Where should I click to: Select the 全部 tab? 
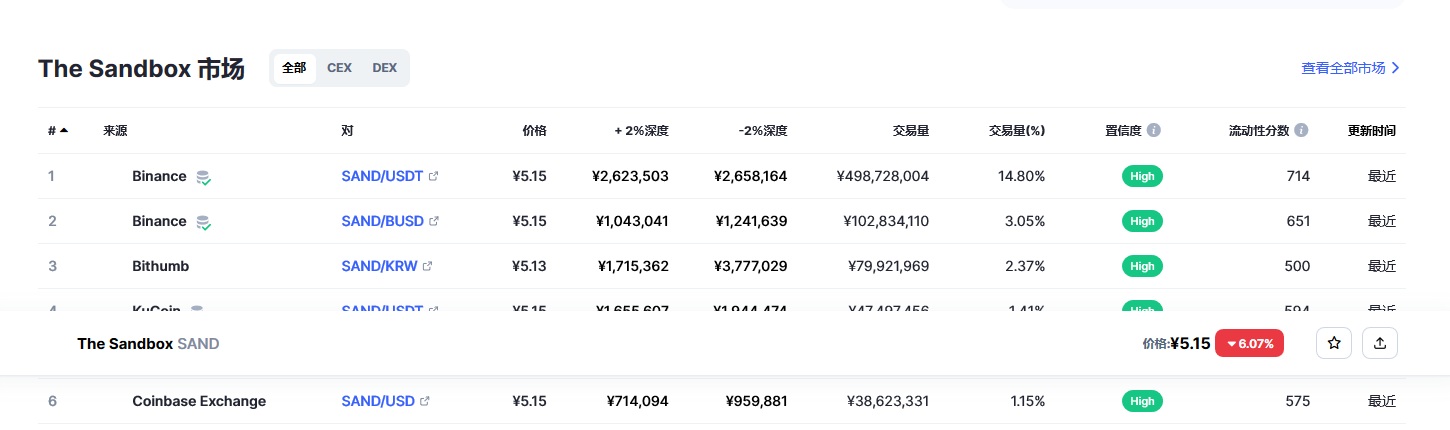[294, 68]
